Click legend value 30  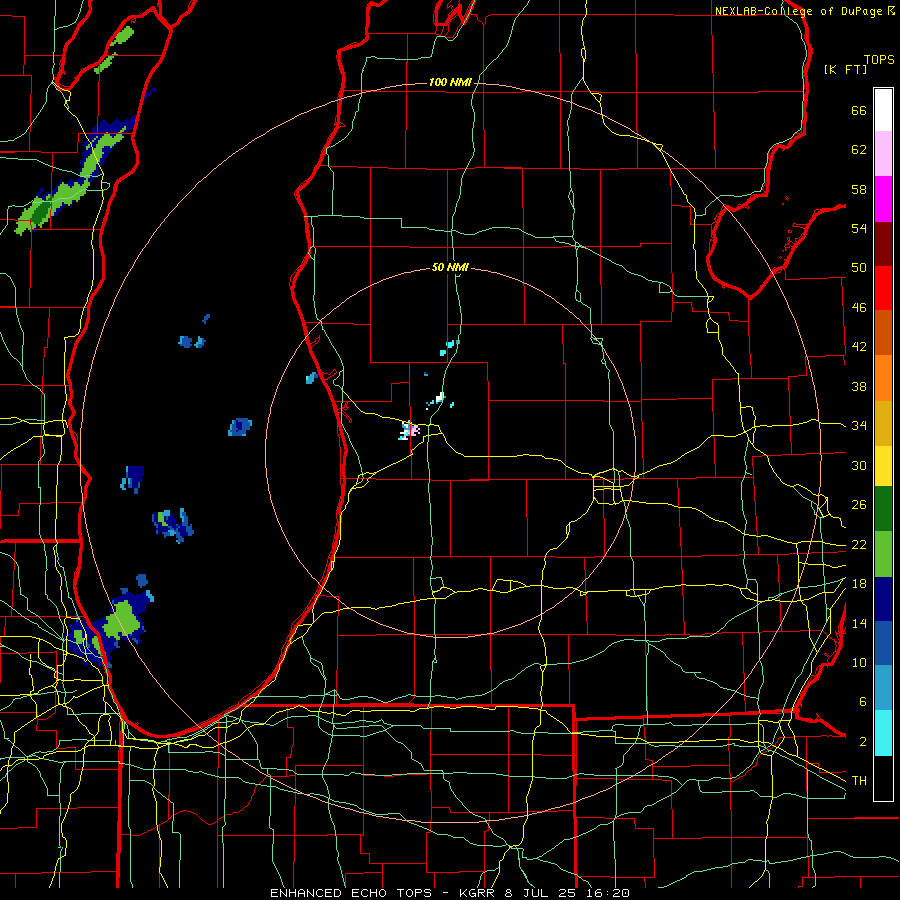tap(859, 465)
